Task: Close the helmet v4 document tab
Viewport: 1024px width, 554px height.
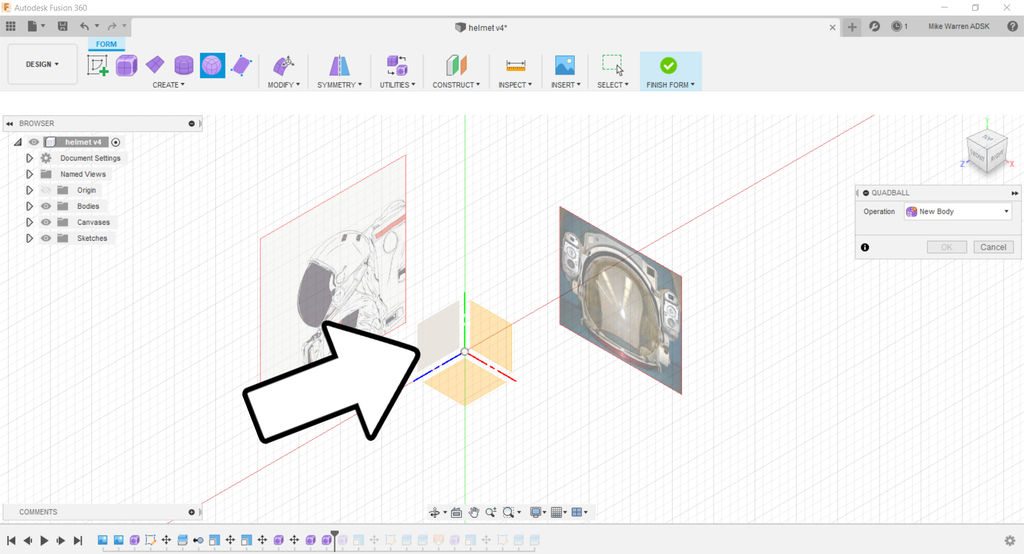Action: point(832,27)
